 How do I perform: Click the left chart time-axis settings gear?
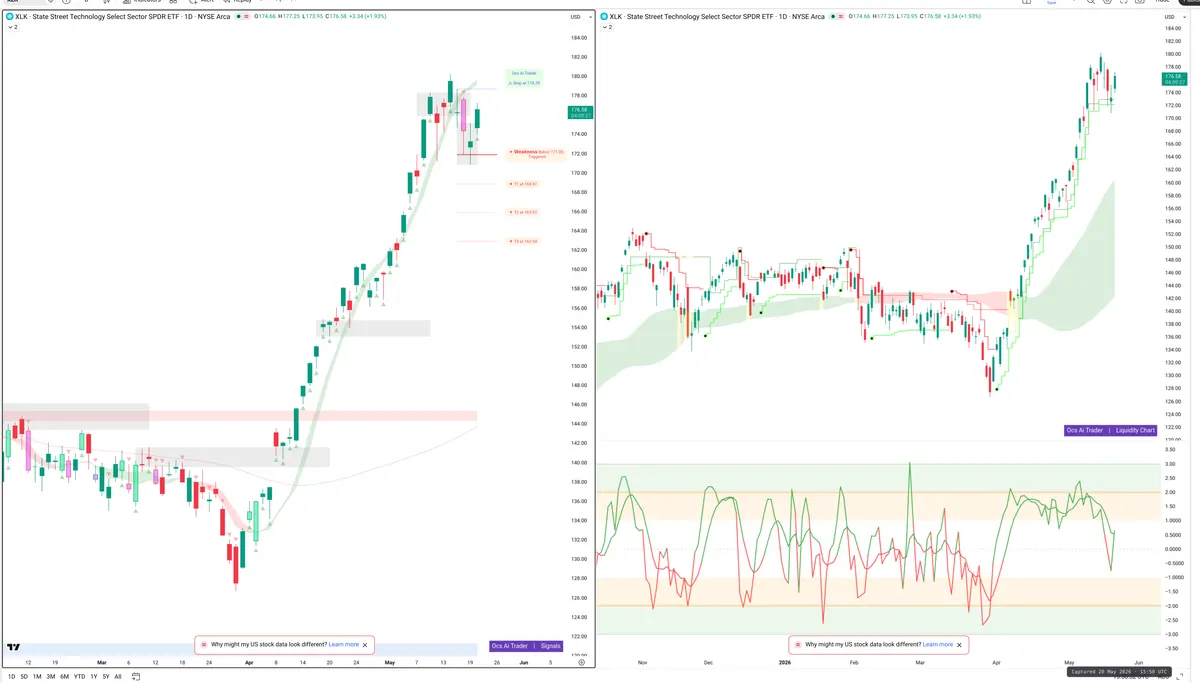[581, 662]
